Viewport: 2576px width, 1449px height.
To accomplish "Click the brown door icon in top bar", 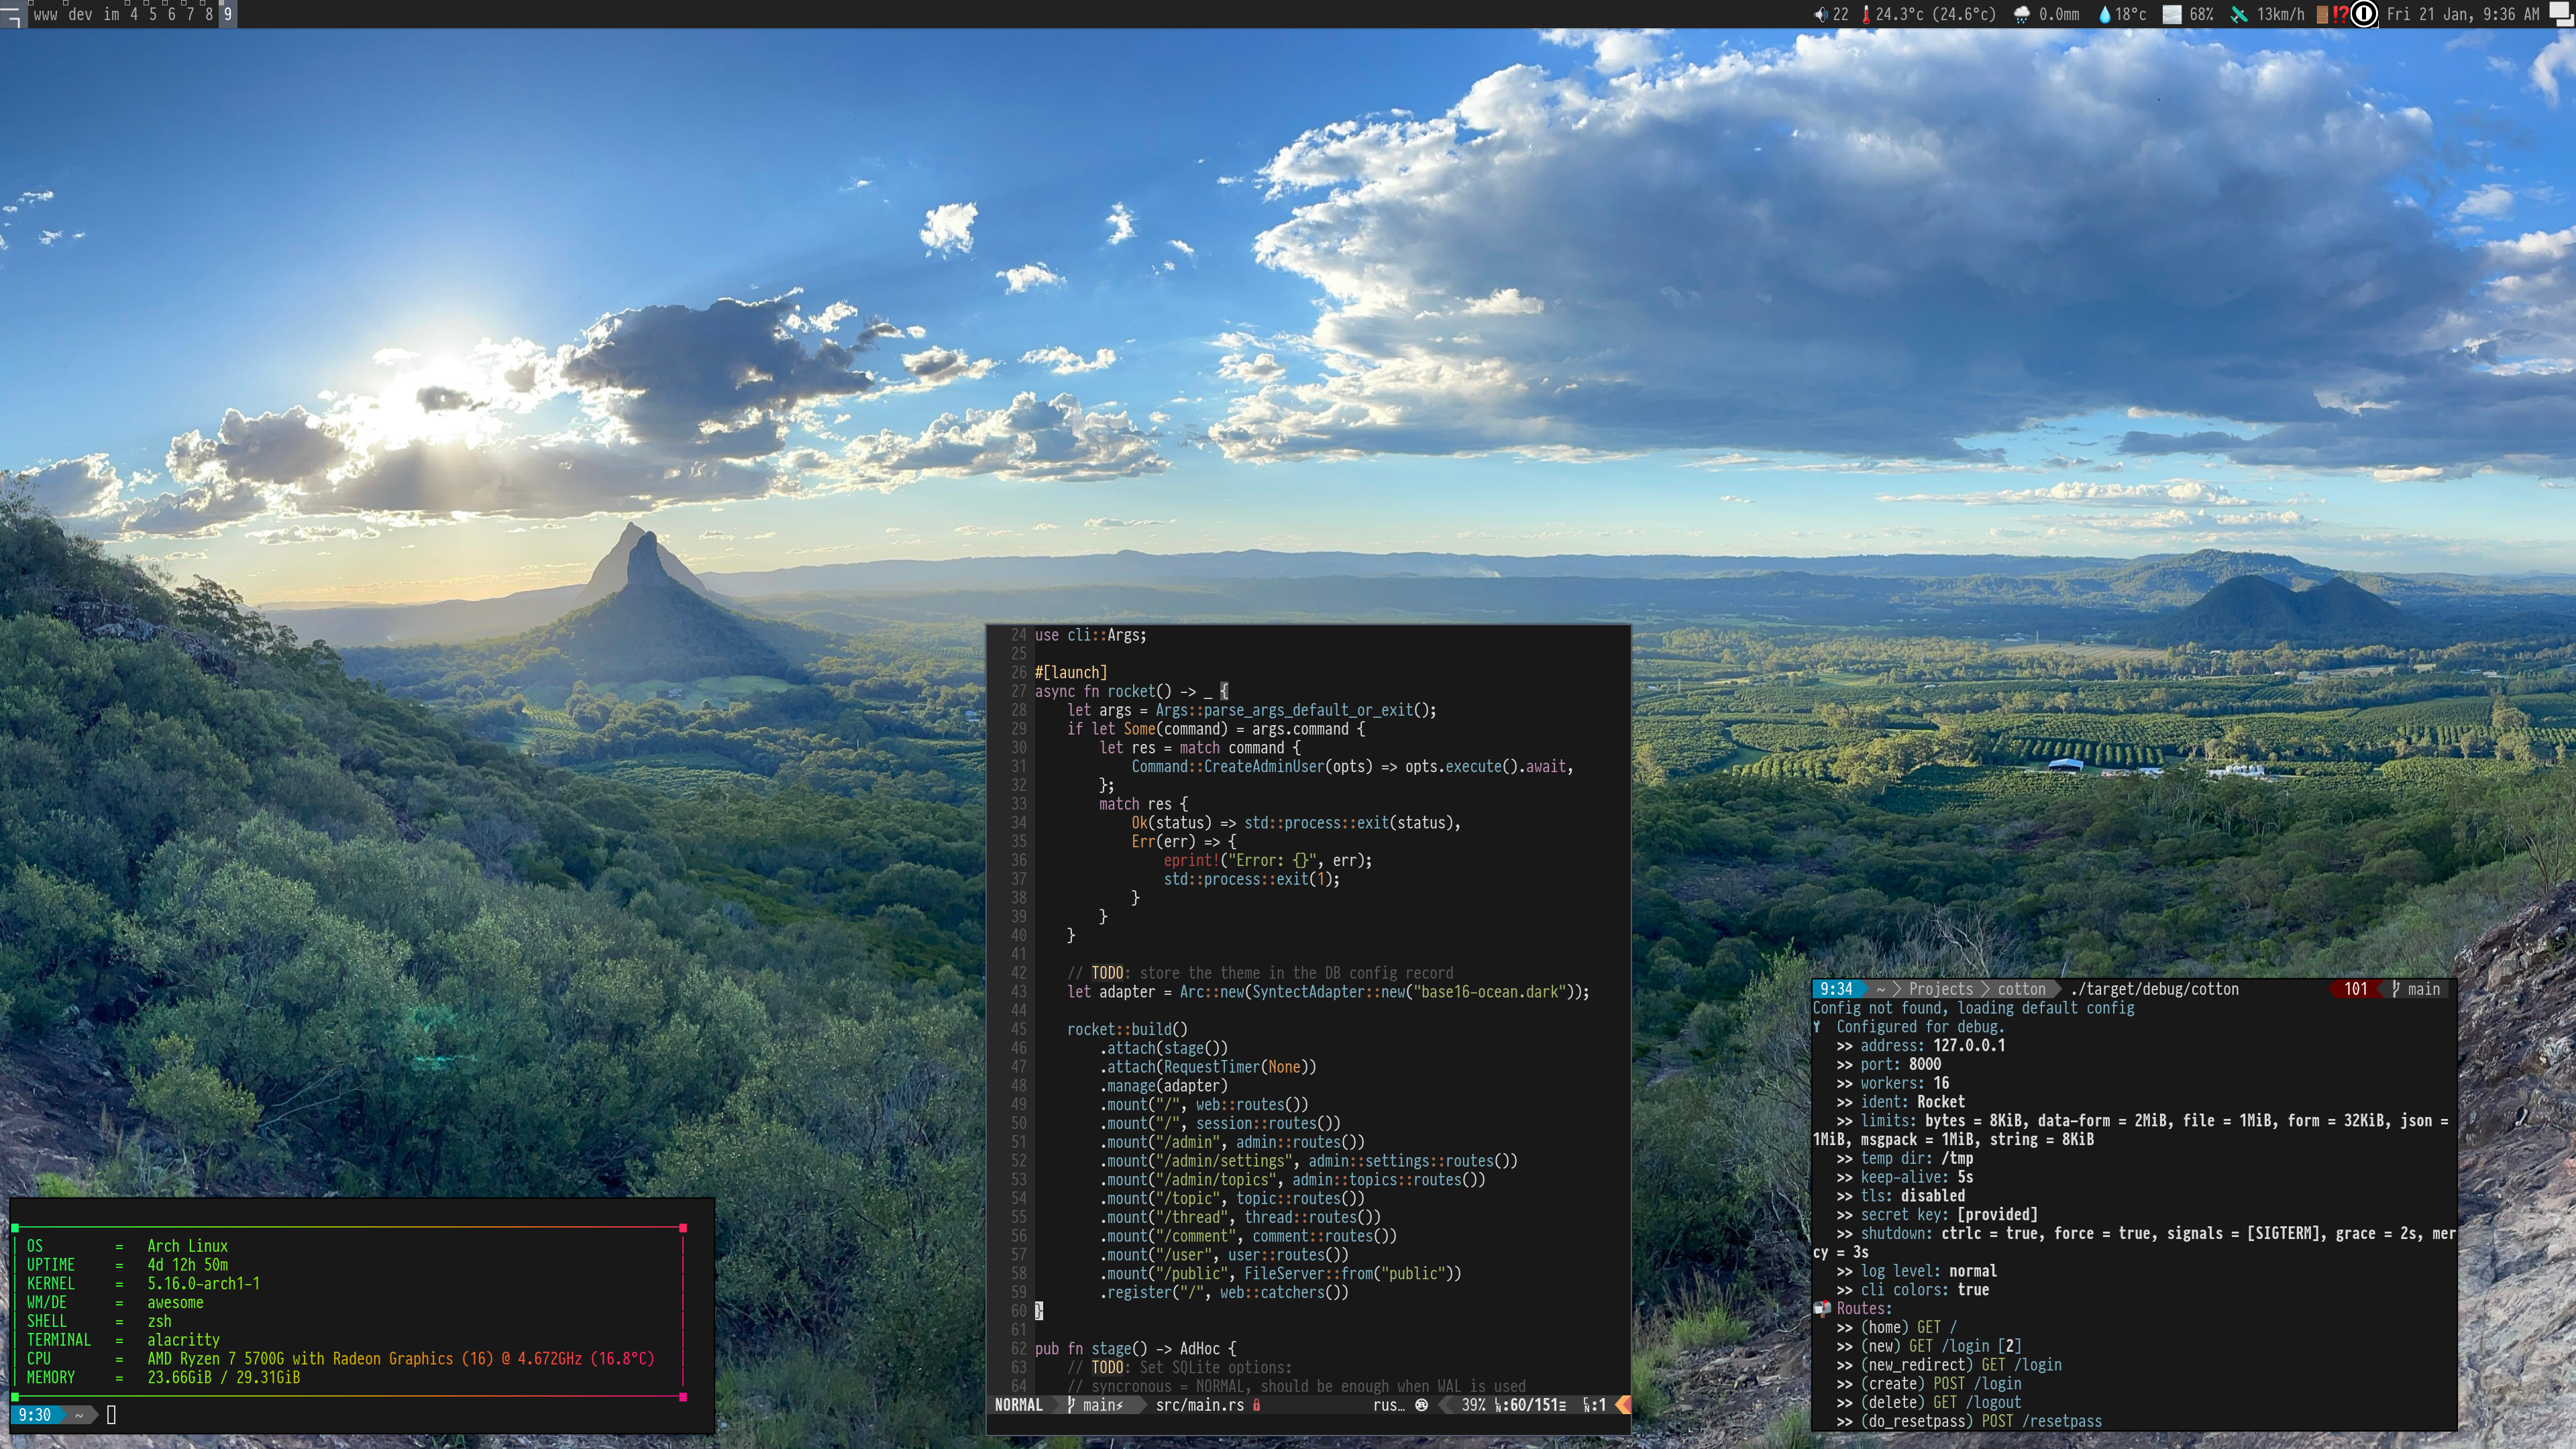I will click(2322, 14).
